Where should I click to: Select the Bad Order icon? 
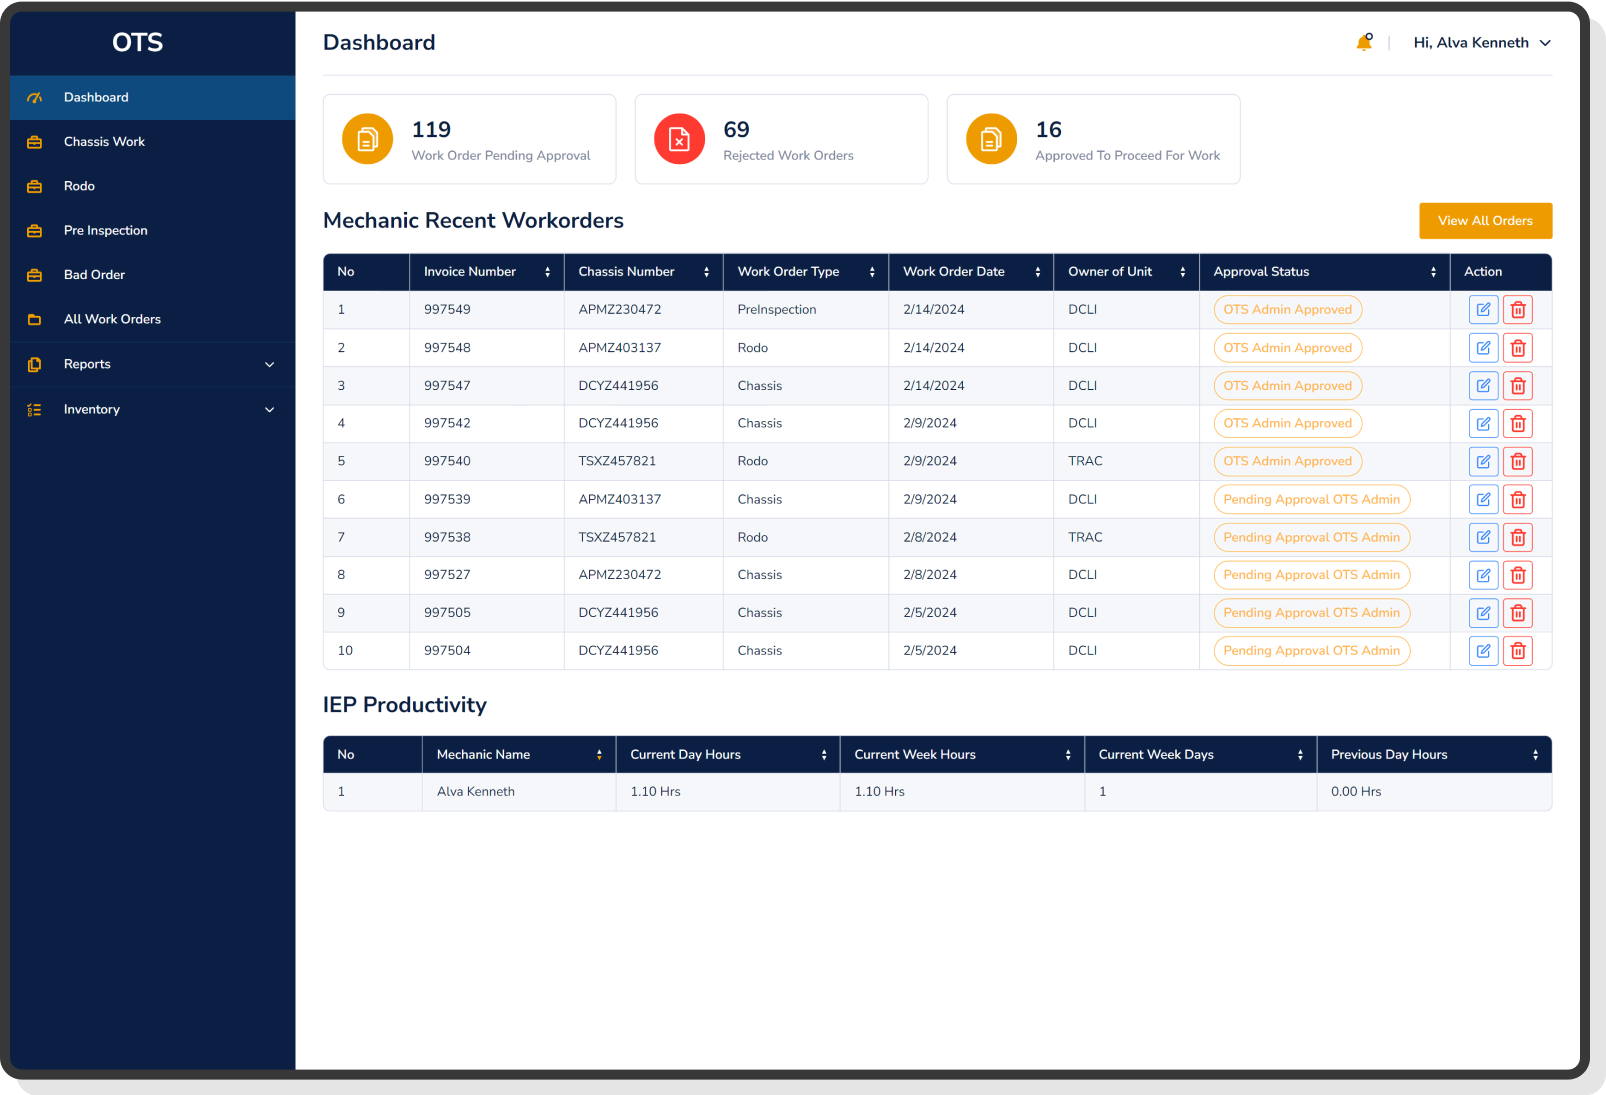(x=35, y=274)
